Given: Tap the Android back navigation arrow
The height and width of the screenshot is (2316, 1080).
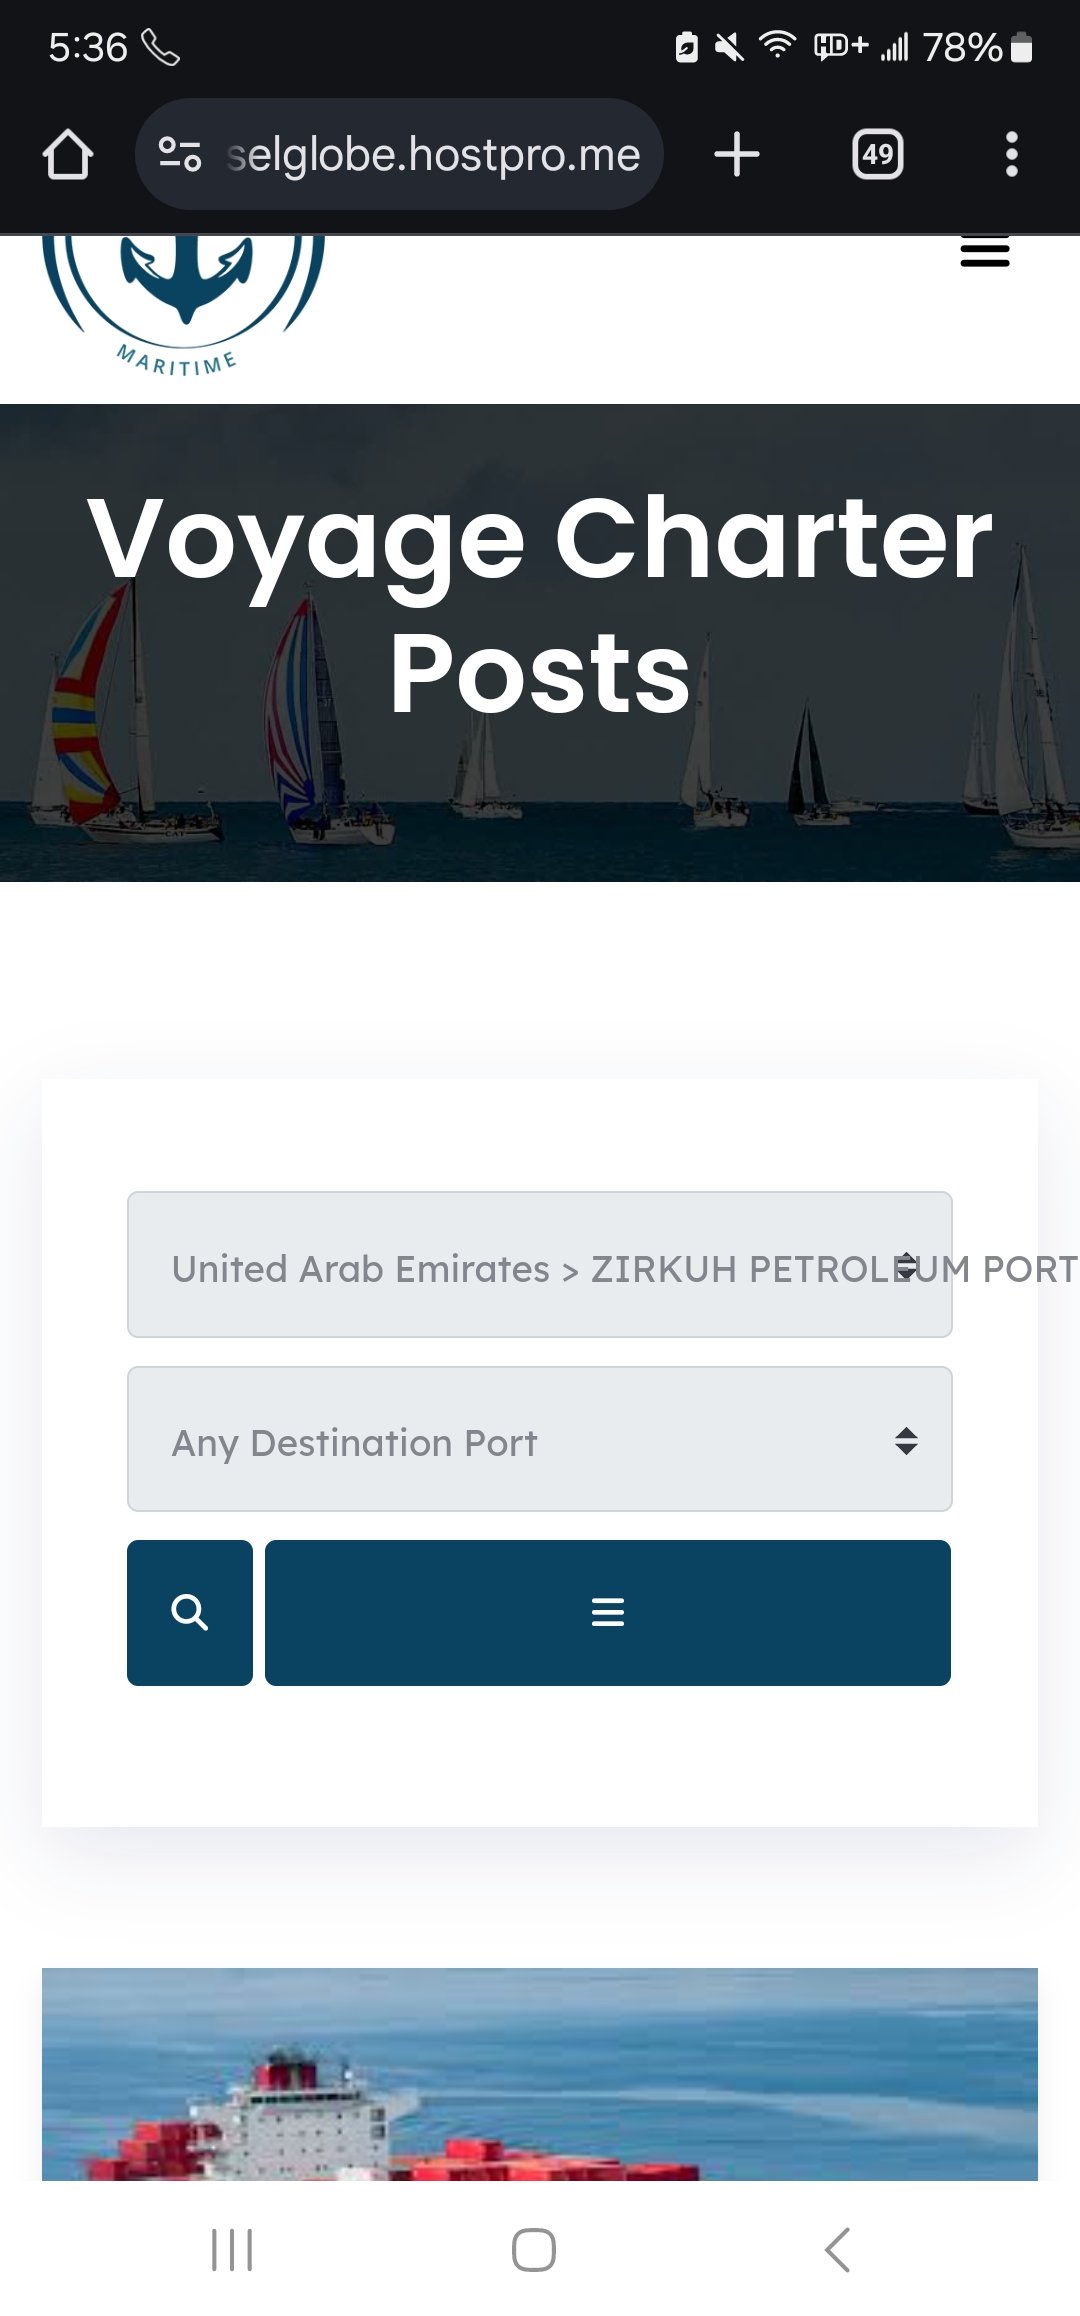Looking at the screenshot, I should tap(838, 2250).
